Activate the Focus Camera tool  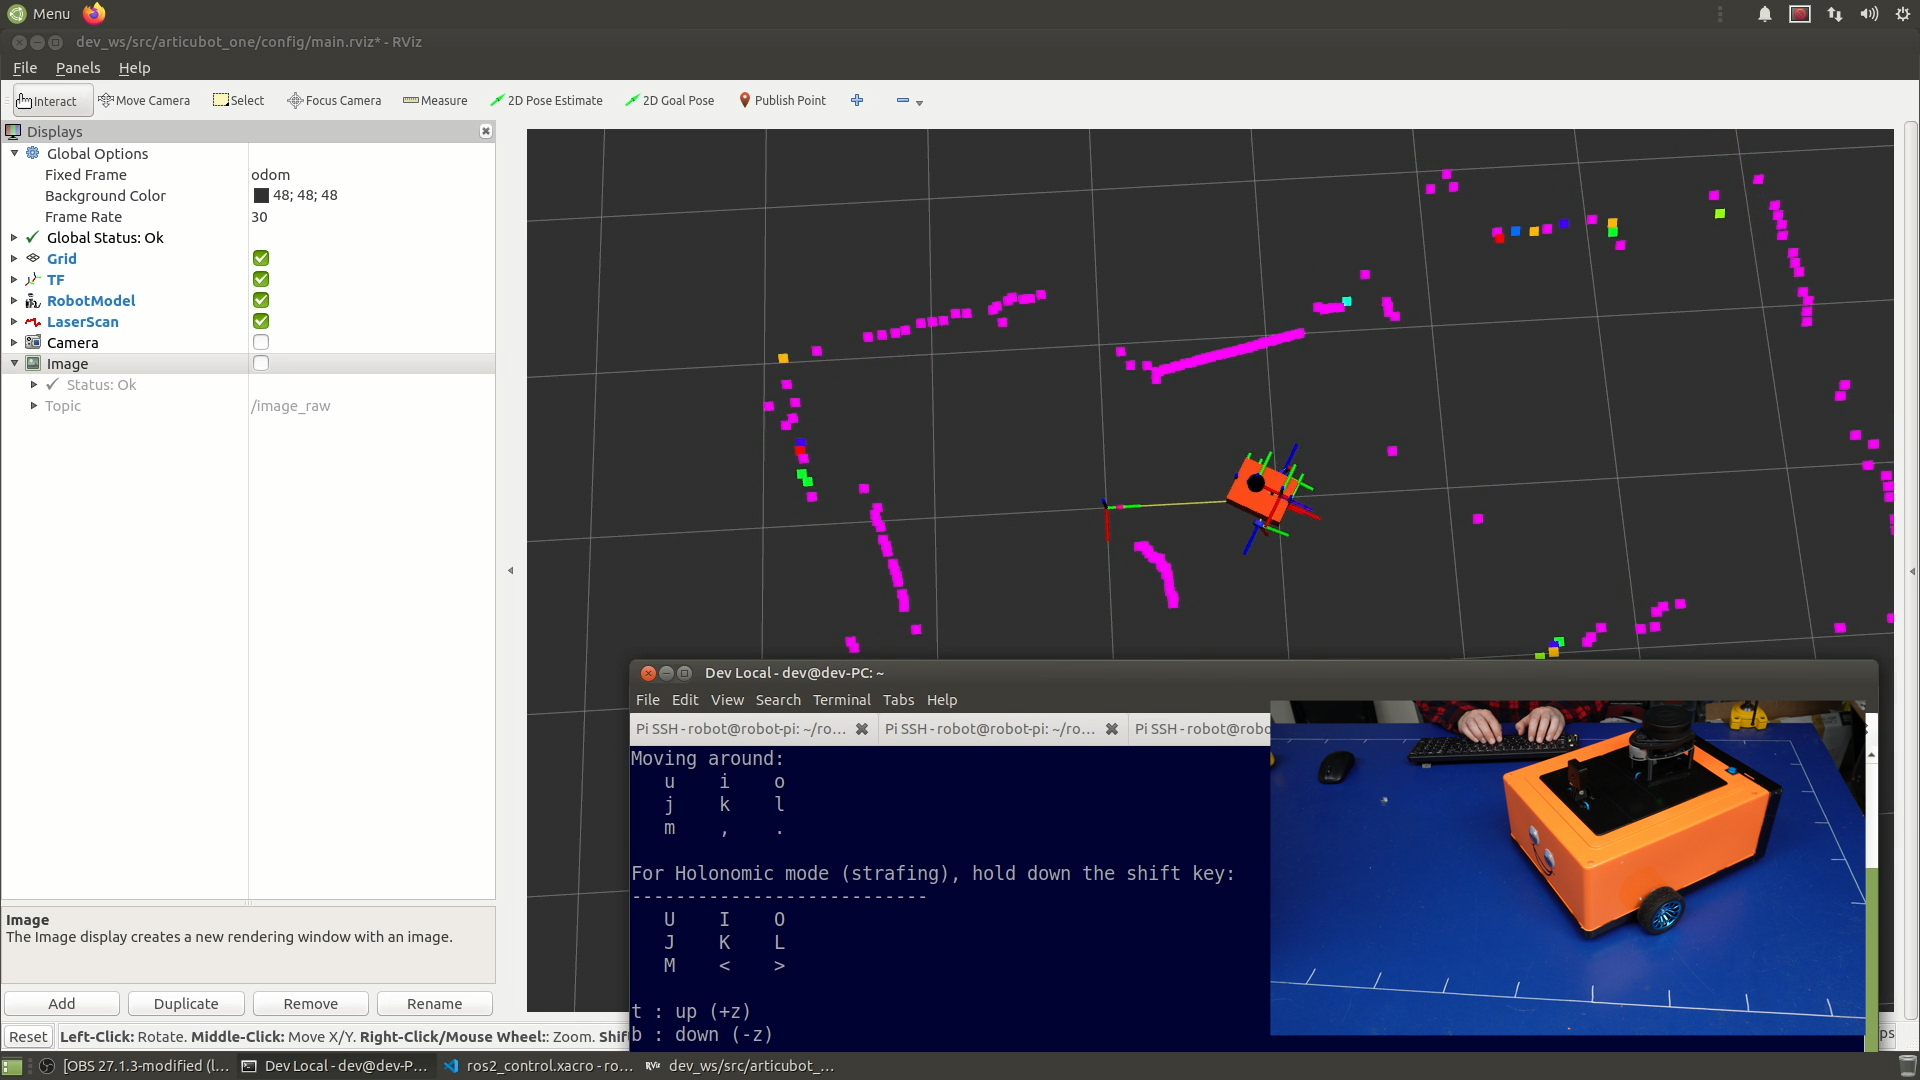coord(334,101)
